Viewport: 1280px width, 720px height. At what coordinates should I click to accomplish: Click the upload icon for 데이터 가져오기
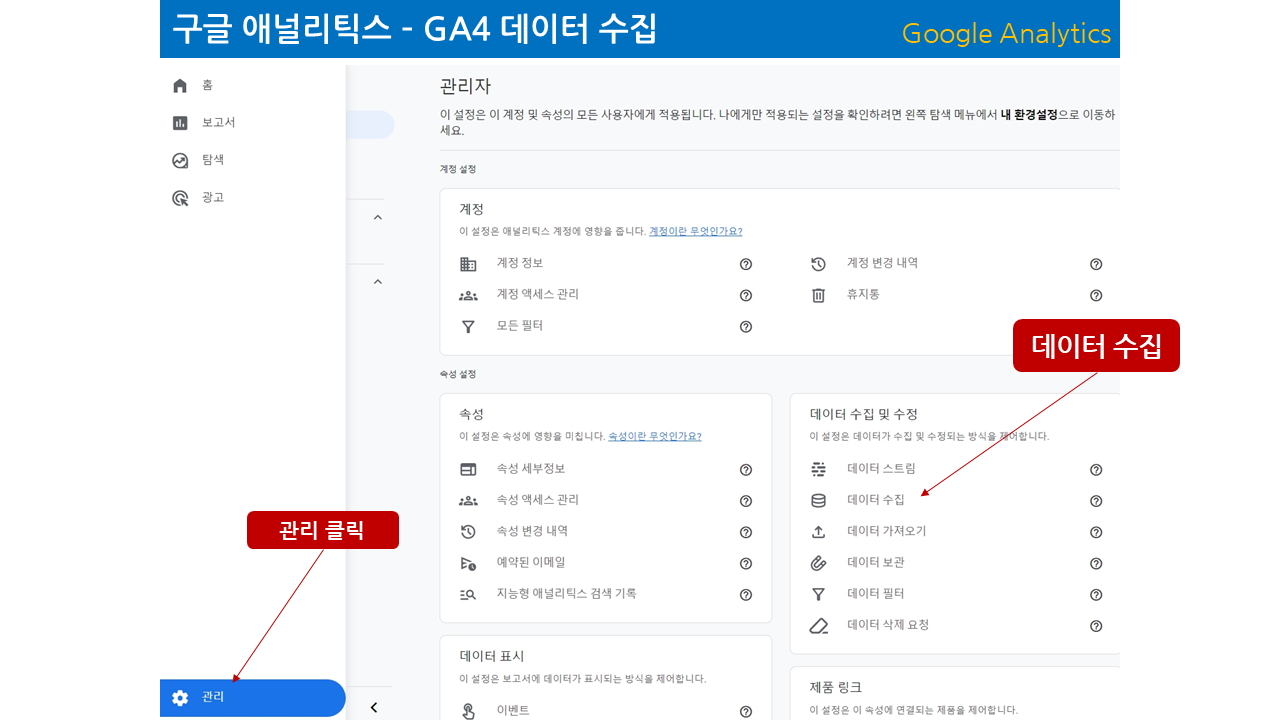tap(818, 532)
